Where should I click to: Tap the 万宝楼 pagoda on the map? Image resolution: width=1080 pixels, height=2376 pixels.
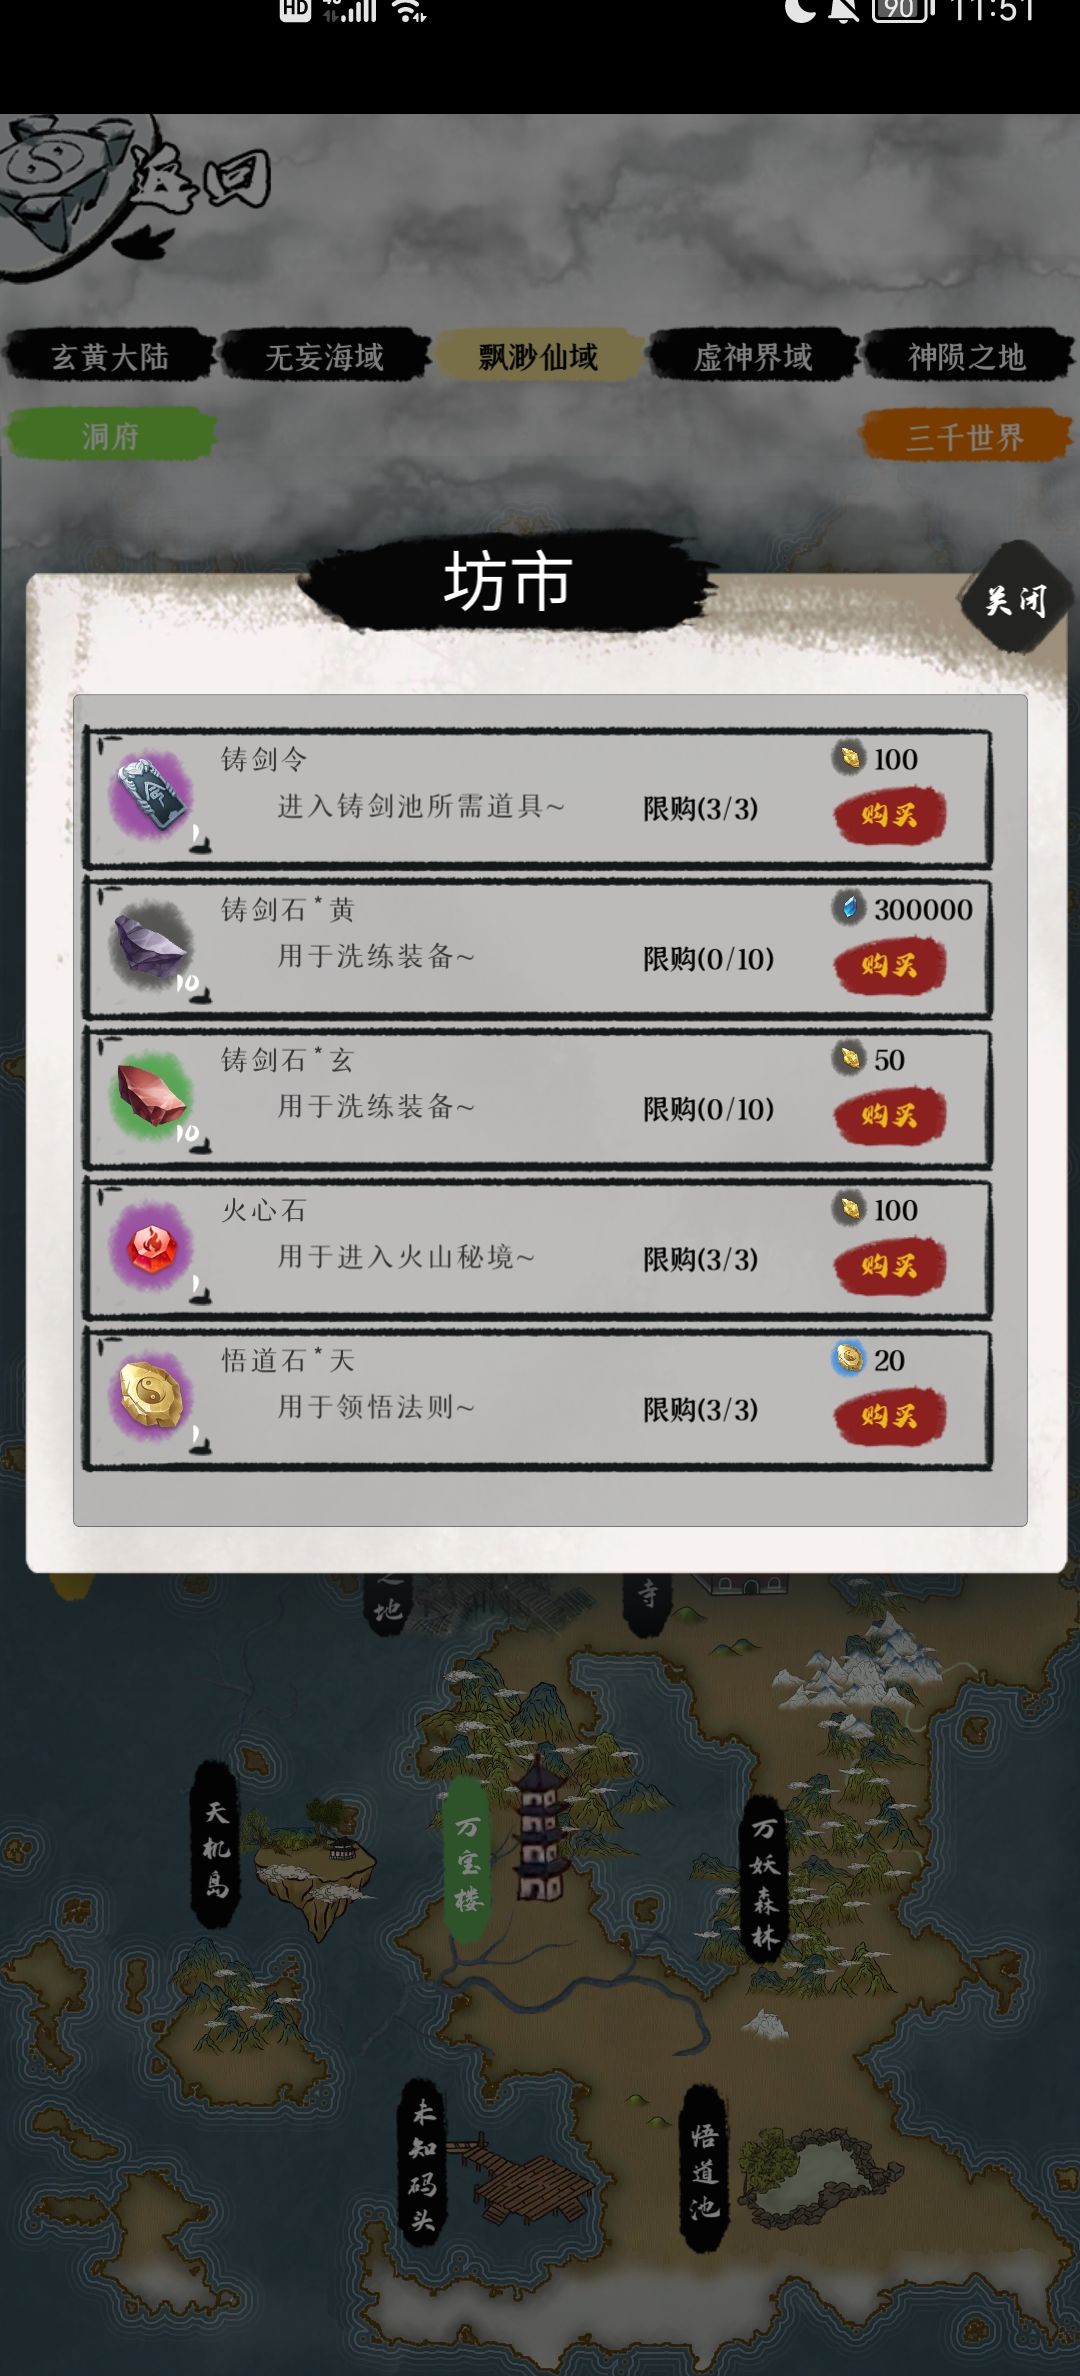tap(538, 1832)
